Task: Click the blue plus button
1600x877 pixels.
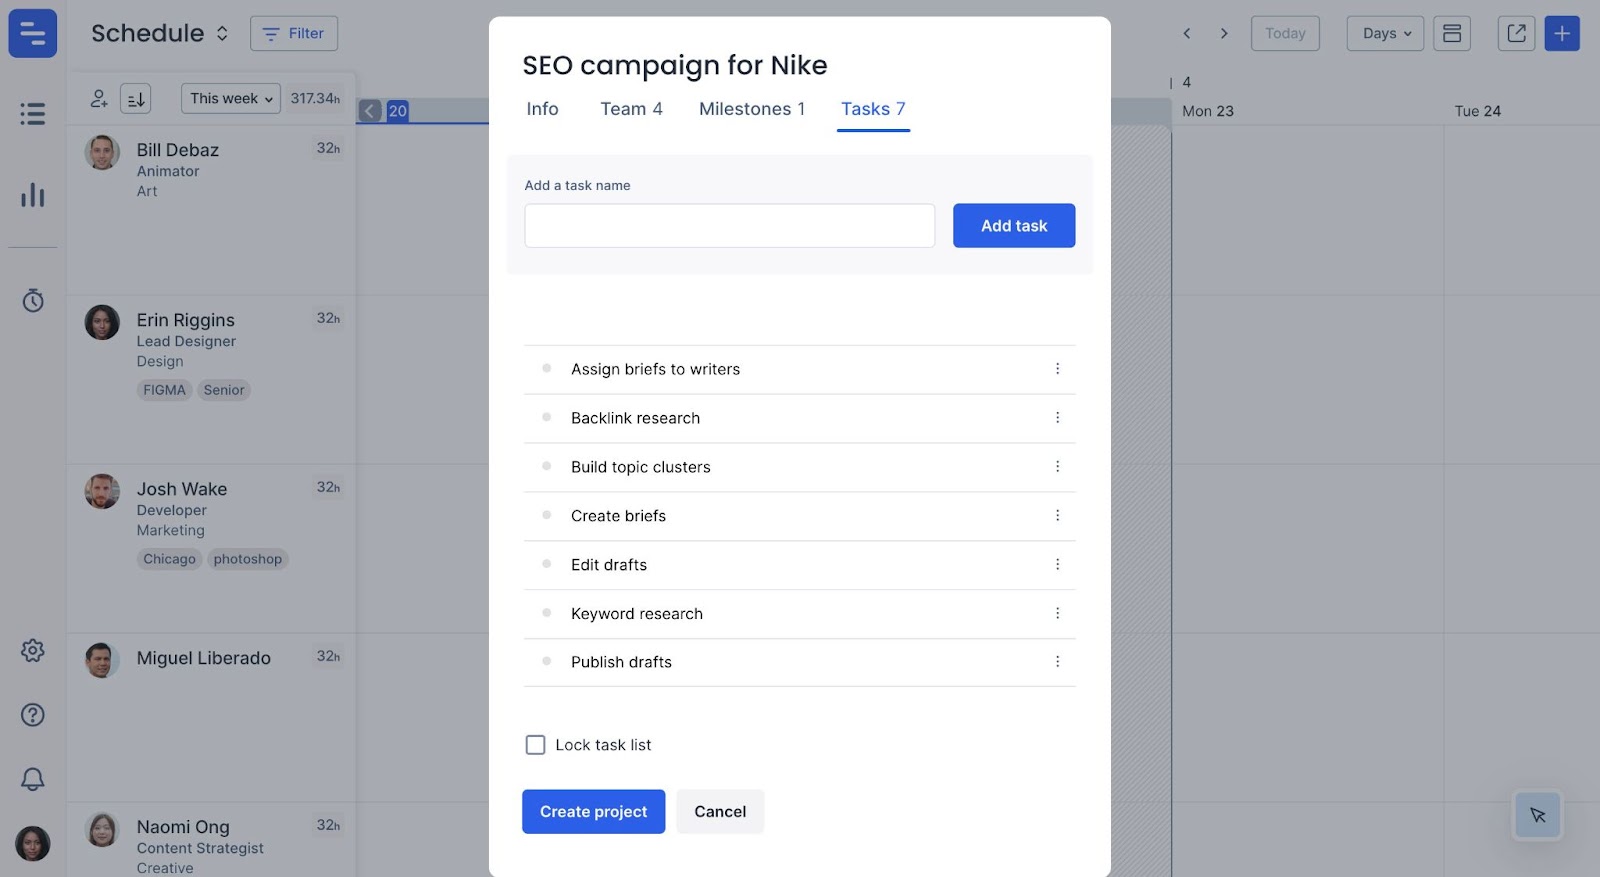Action: 1561,33
